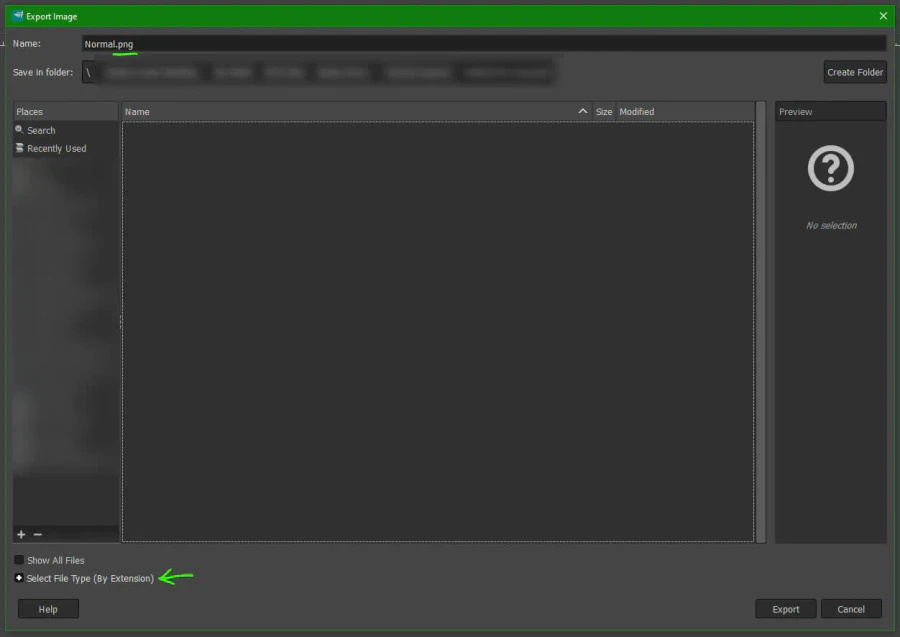Enable the Show All Files checkbox
The width and height of the screenshot is (900, 637).
[19, 560]
